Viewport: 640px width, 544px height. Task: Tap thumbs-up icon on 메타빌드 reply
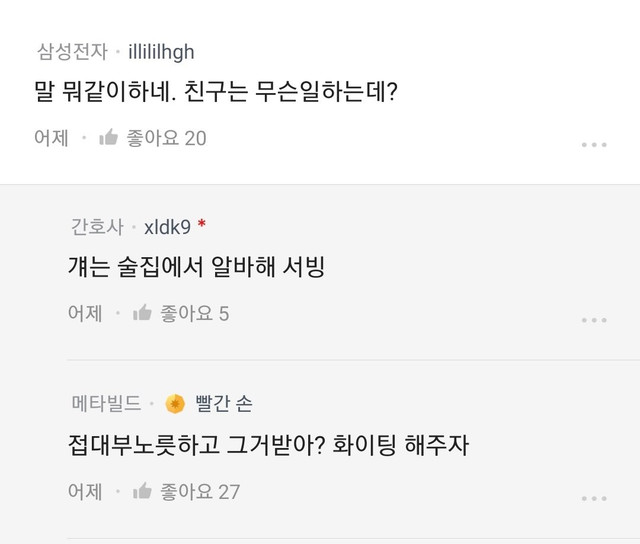coord(143,492)
